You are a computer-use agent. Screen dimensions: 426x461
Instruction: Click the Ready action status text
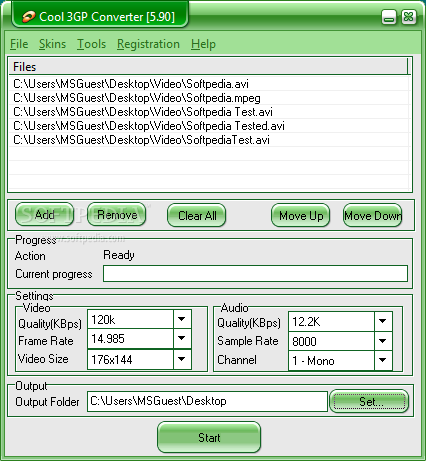(119, 255)
